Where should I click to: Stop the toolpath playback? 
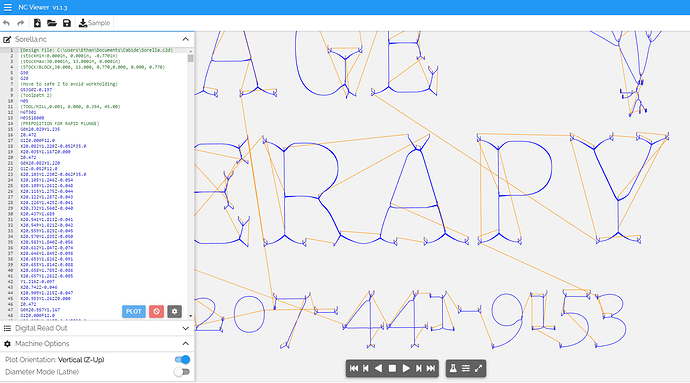pyautogui.click(x=392, y=368)
